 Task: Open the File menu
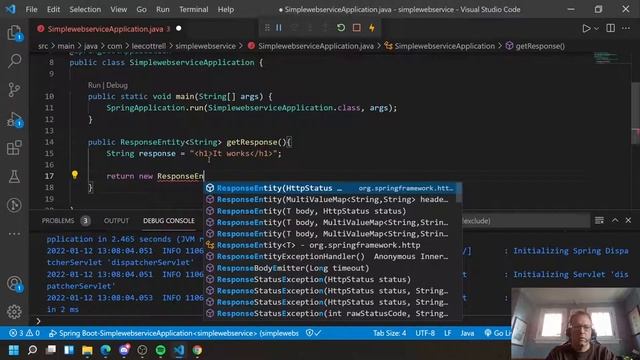(x=31, y=9)
